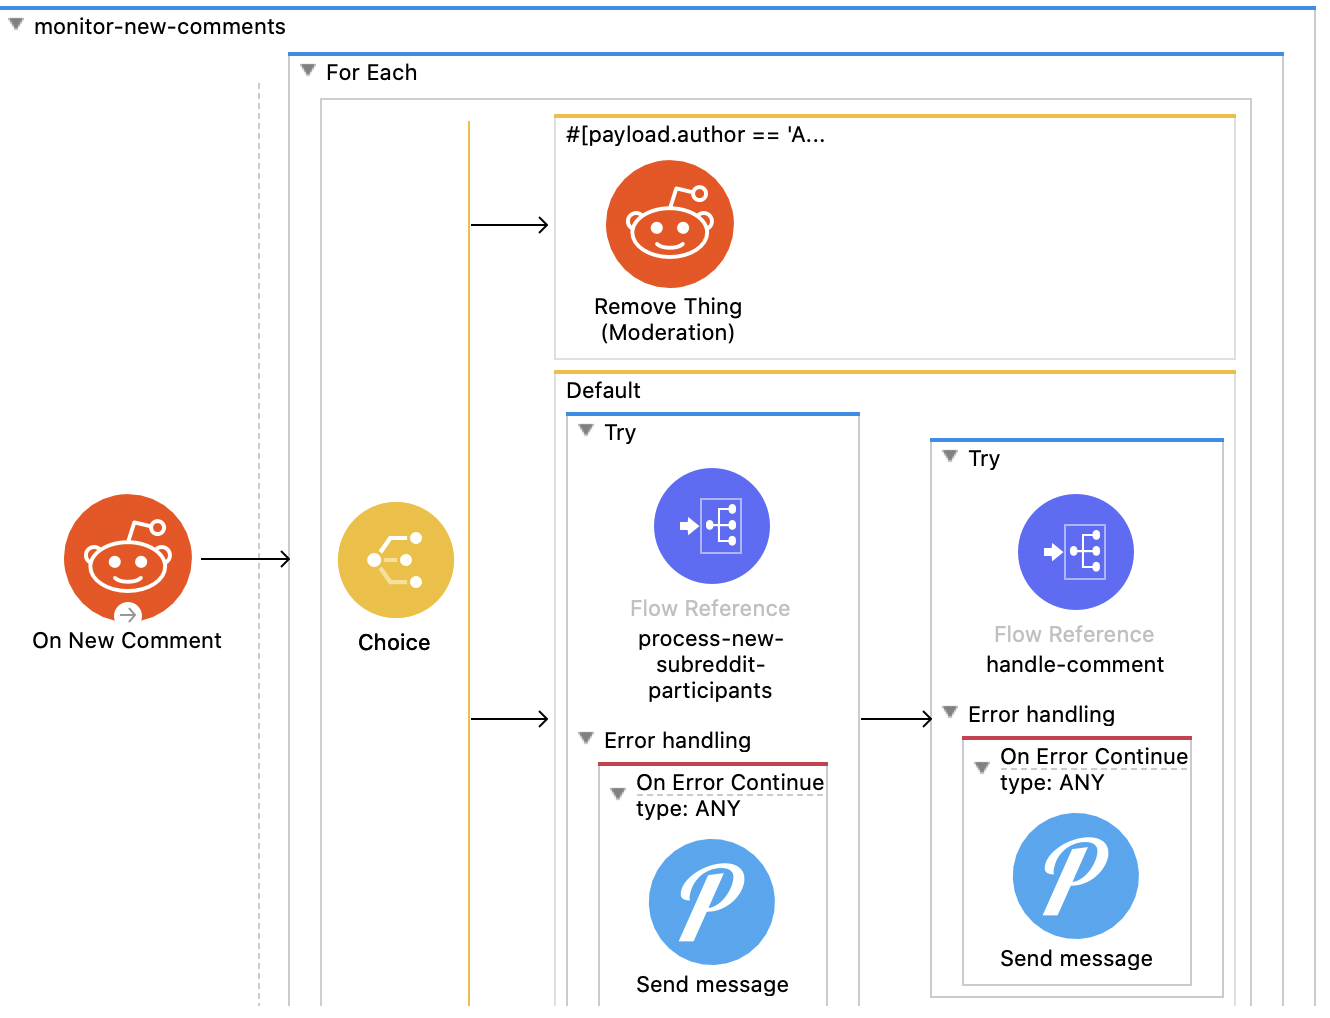
Task: Click the For Each scope title
Action: pyautogui.click(x=371, y=73)
